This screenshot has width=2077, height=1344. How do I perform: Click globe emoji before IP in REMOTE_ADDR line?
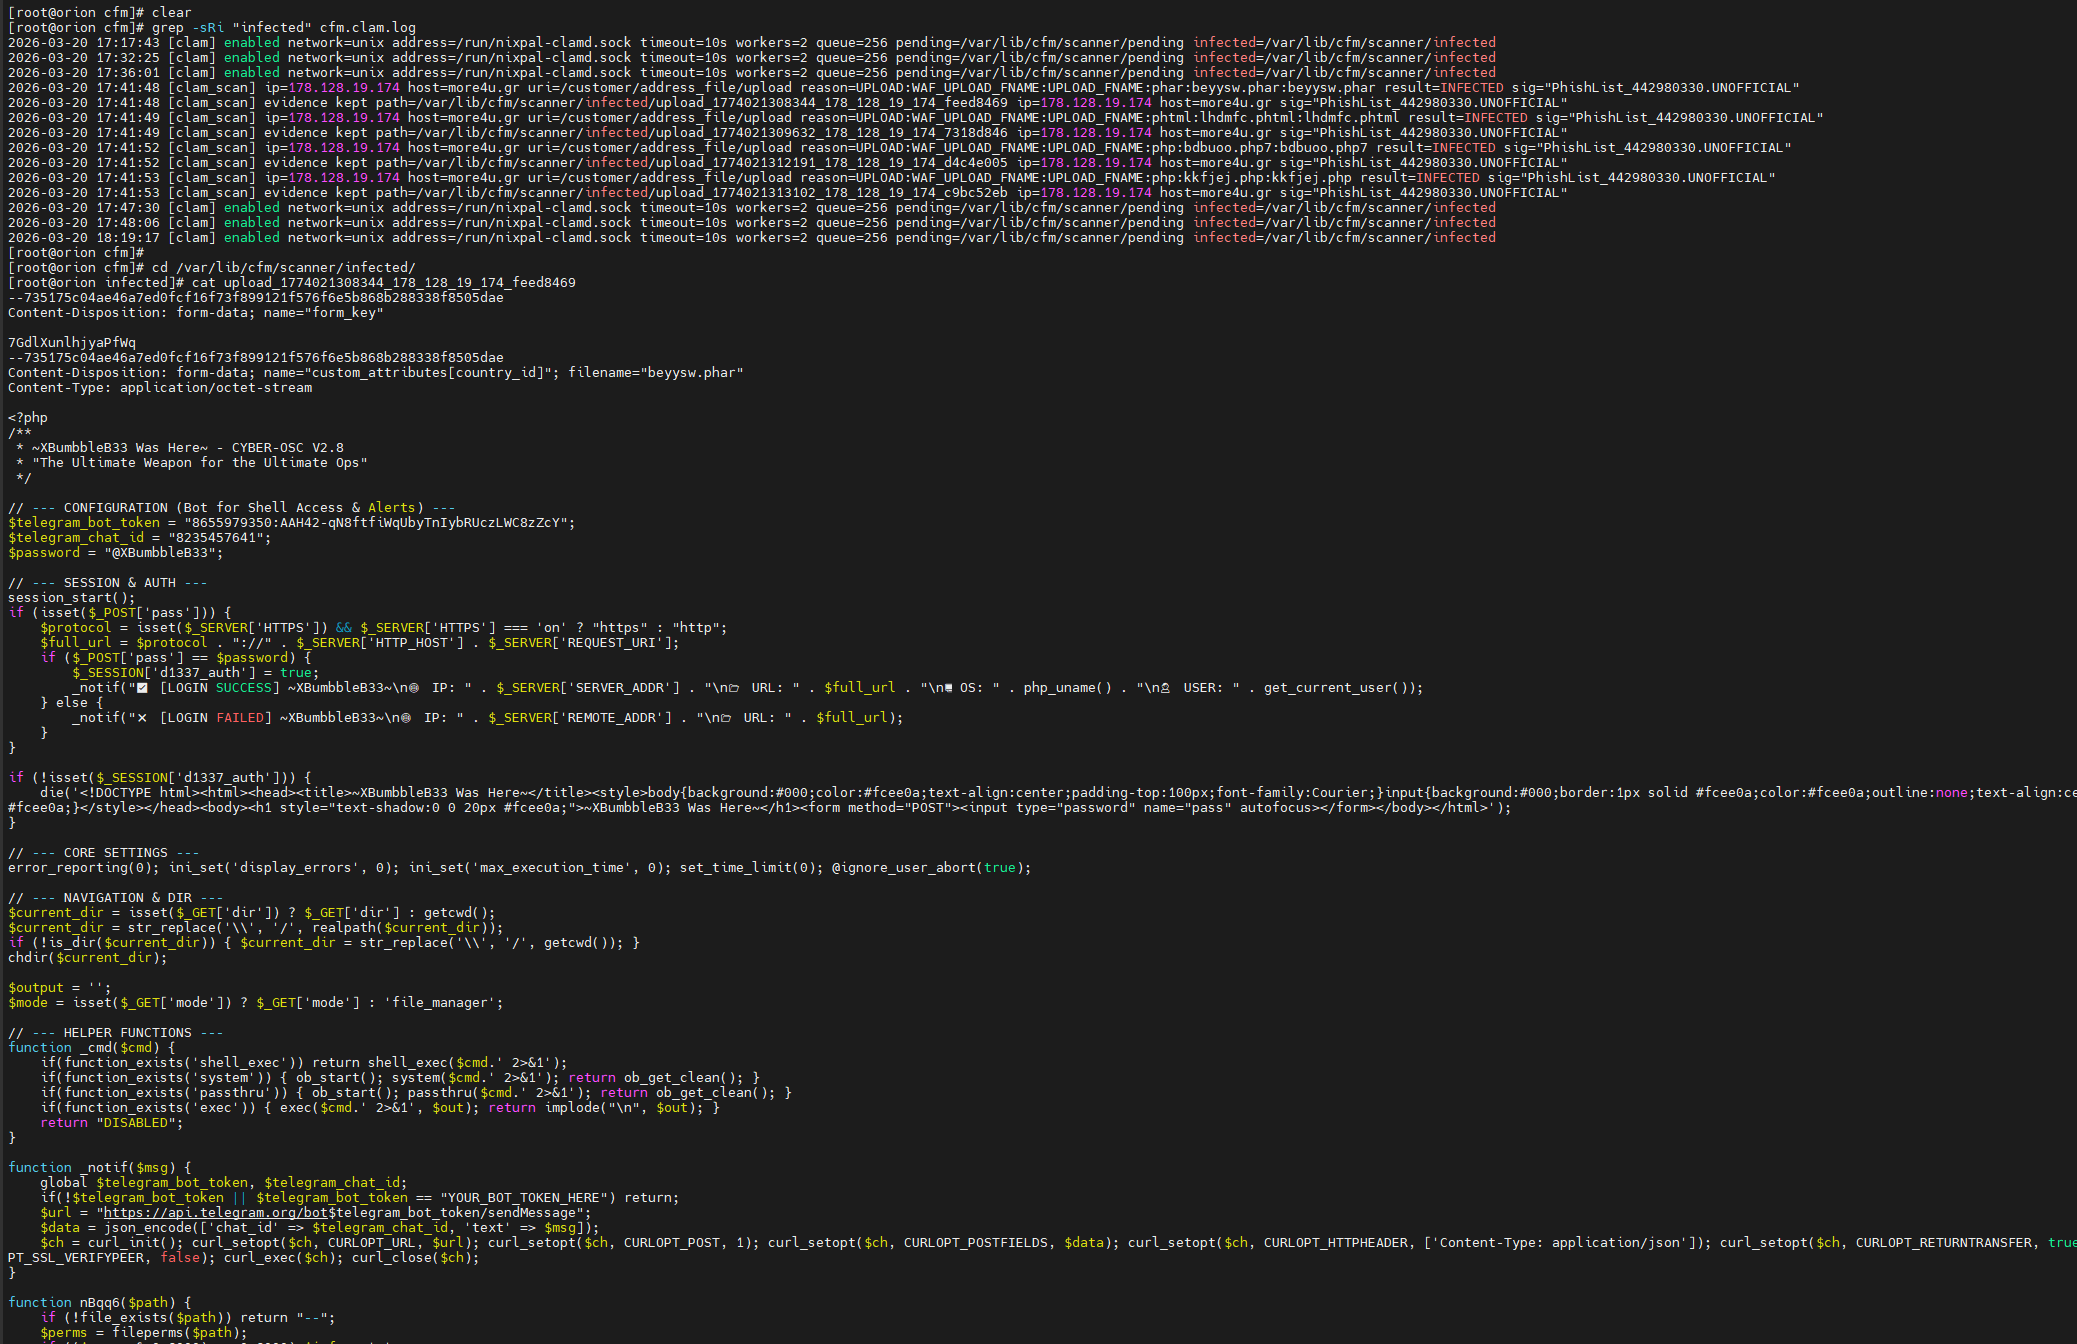pos(405,718)
